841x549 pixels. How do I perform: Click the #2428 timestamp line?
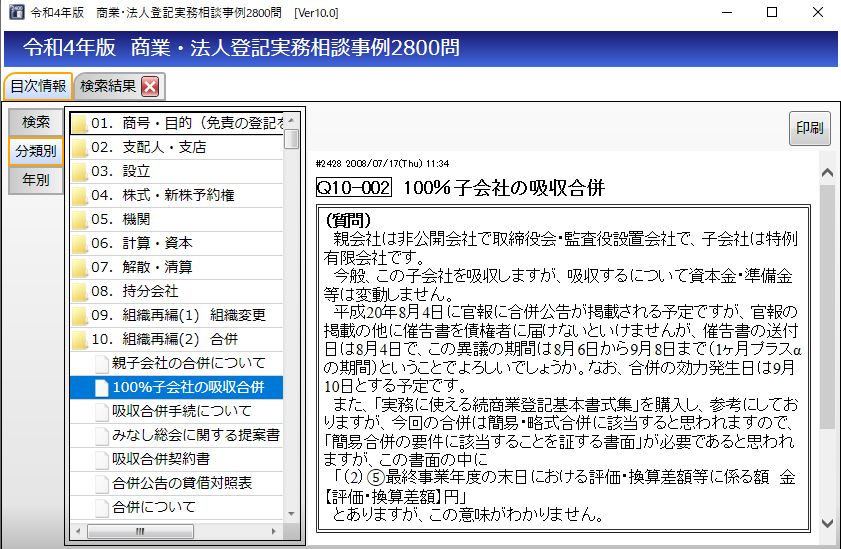point(382,164)
